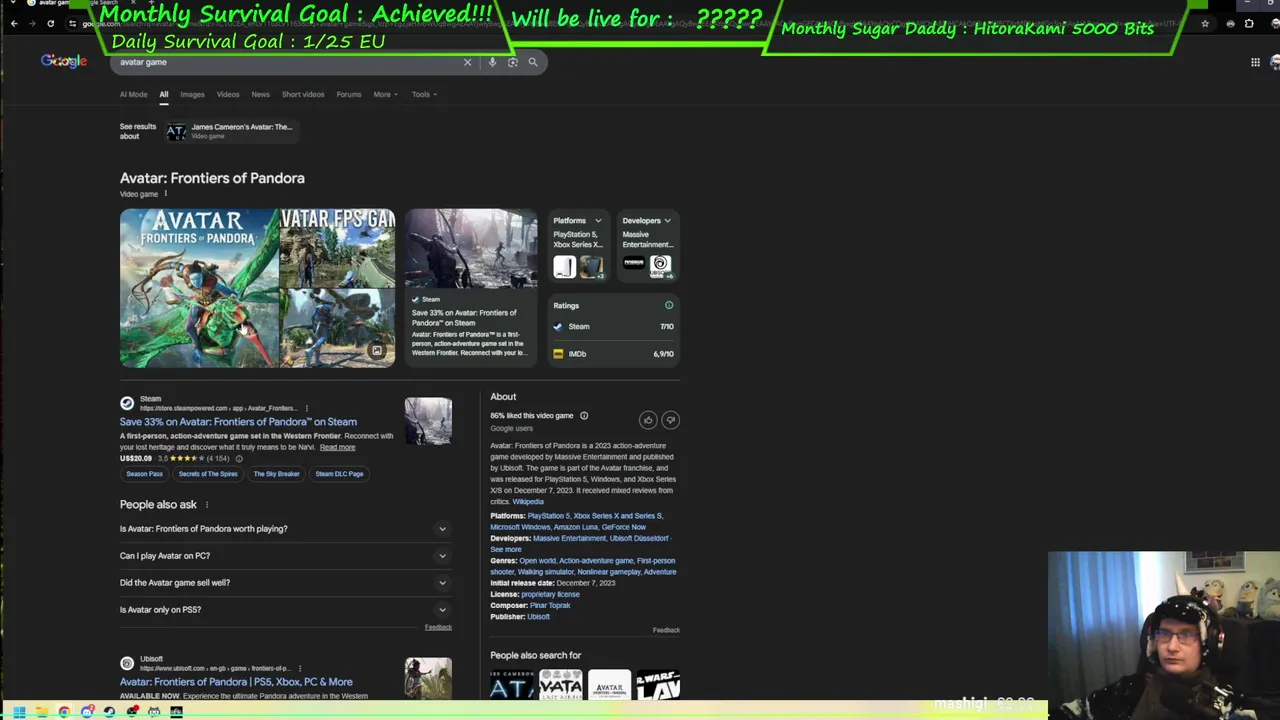Click the Steam 7/10 rating row
Image resolution: width=1280 pixels, height=720 pixels.
click(613, 327)
